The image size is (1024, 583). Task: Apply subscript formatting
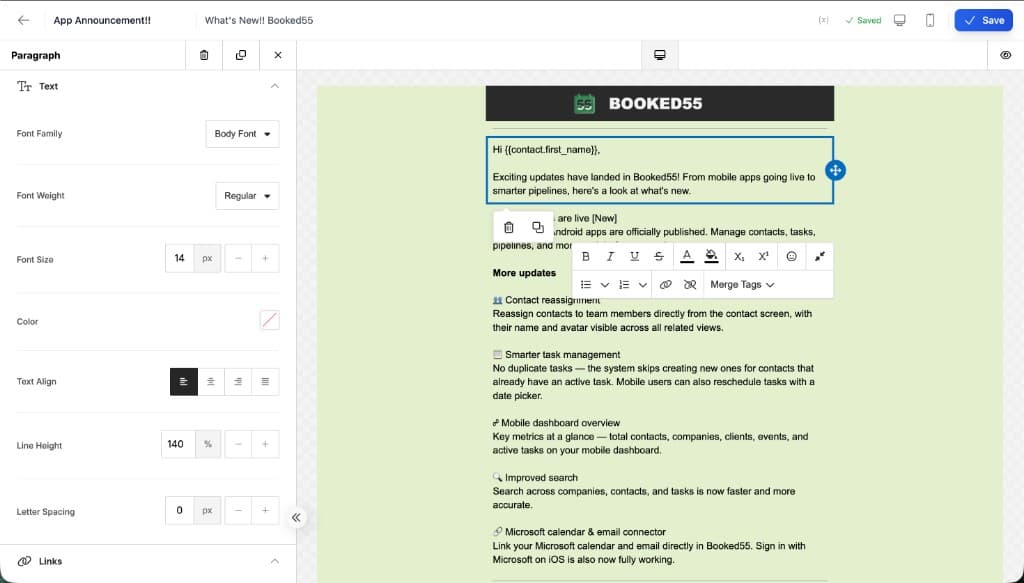click(739, 257)
